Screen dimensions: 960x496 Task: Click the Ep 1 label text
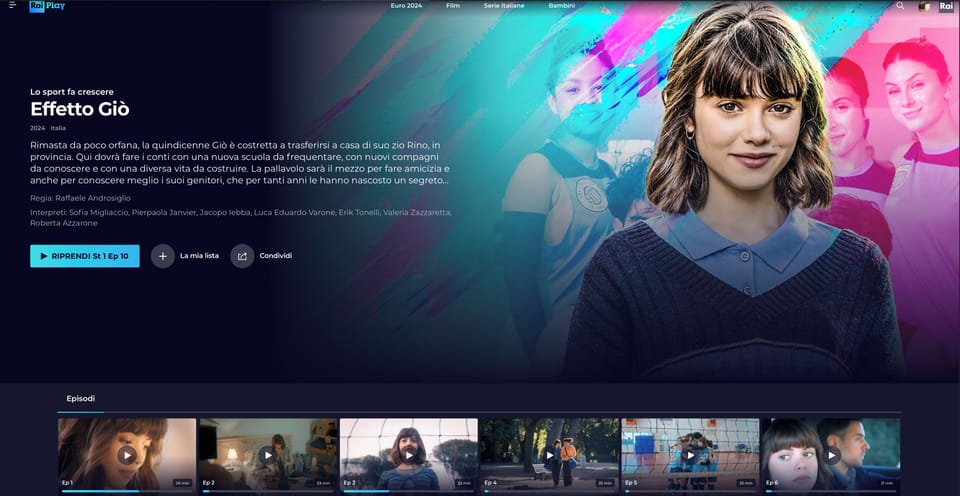coord(67,483)
